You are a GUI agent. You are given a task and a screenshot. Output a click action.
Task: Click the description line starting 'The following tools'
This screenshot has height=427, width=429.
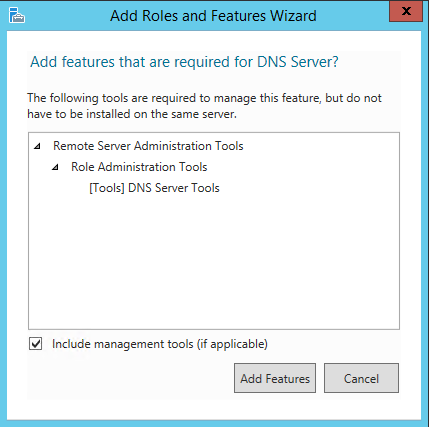[x=204, y=98]
